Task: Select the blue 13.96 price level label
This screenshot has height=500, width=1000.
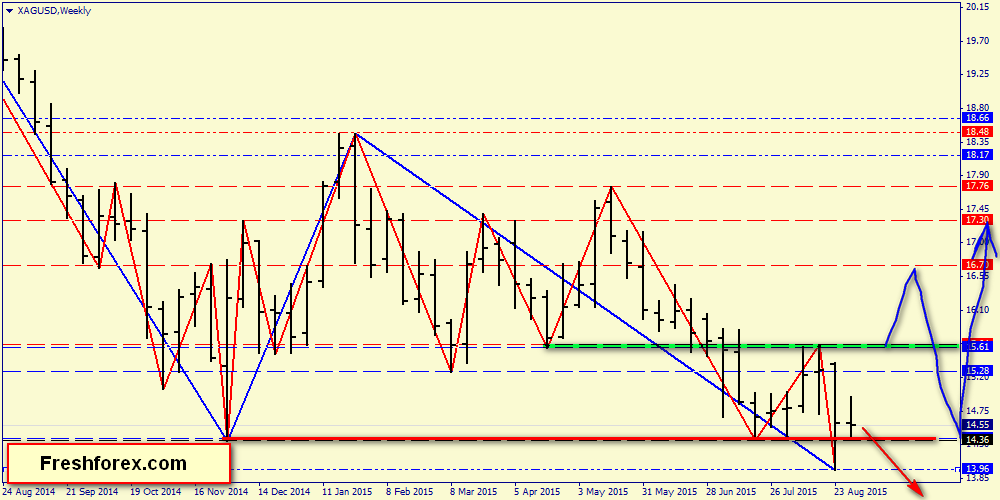Action: [978, 469]
